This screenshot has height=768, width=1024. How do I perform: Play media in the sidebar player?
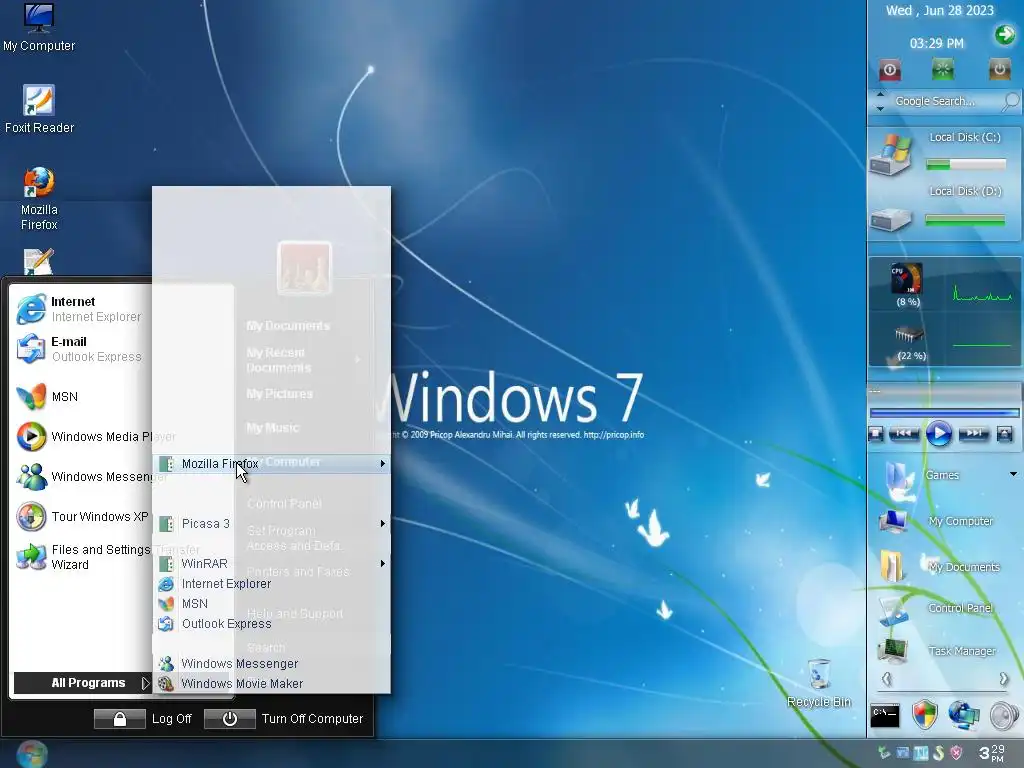[x=938, y=434]
